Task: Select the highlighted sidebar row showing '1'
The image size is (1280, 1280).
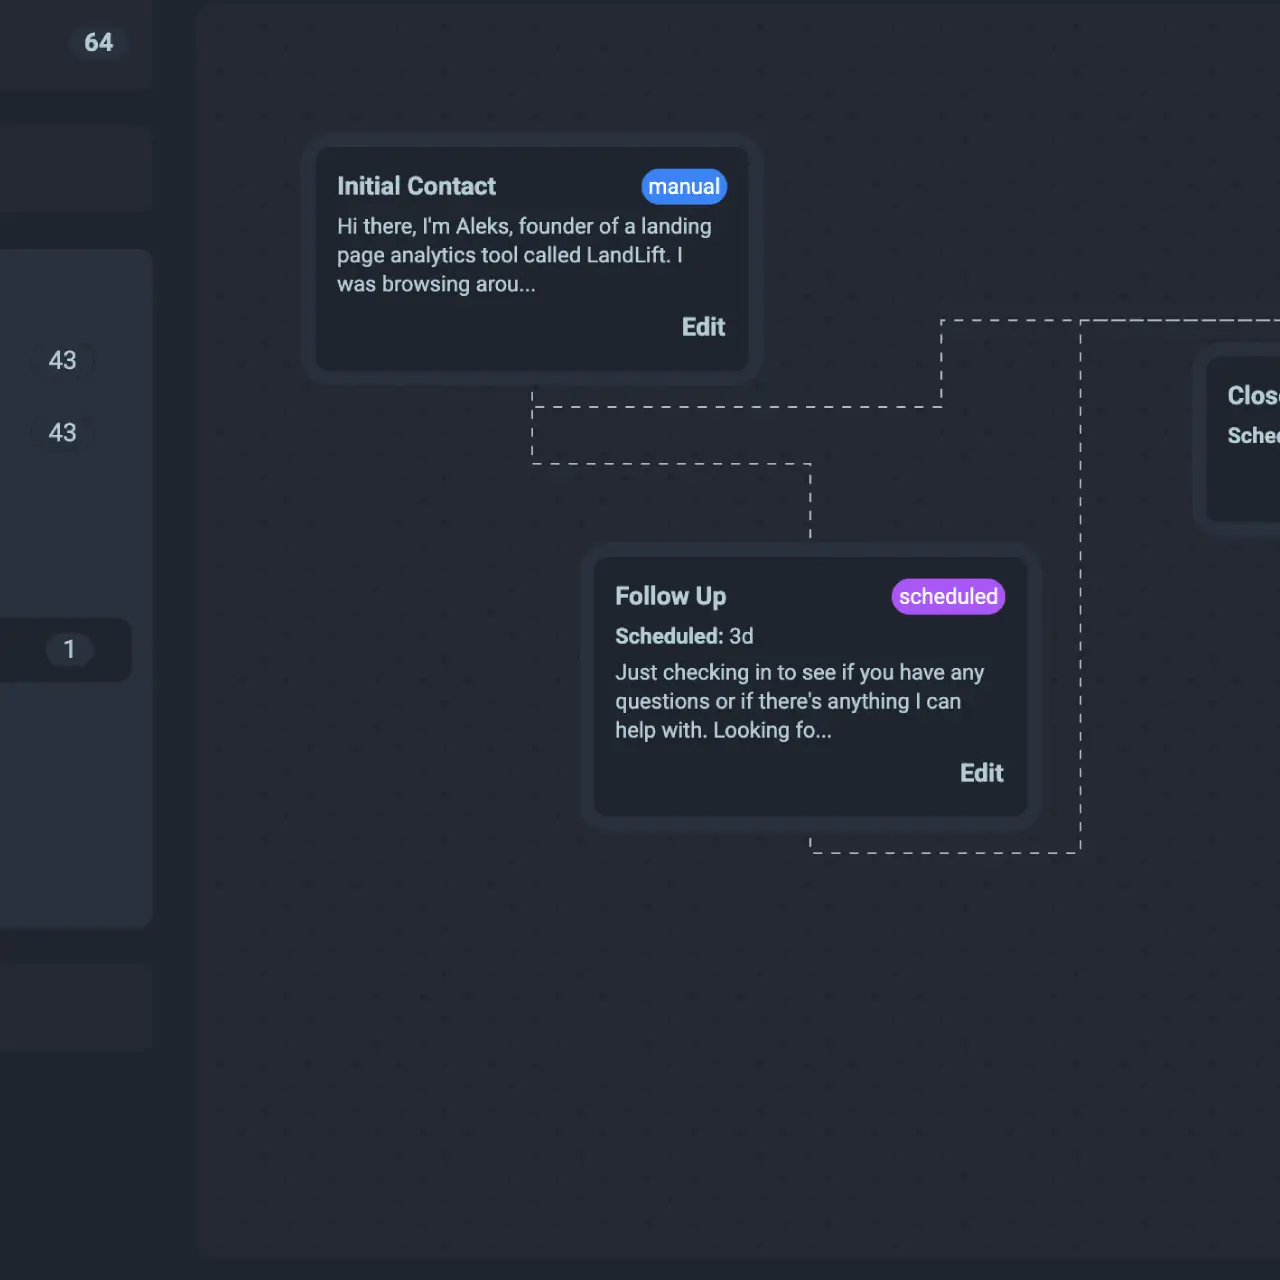Action: (x=66, y=650)
